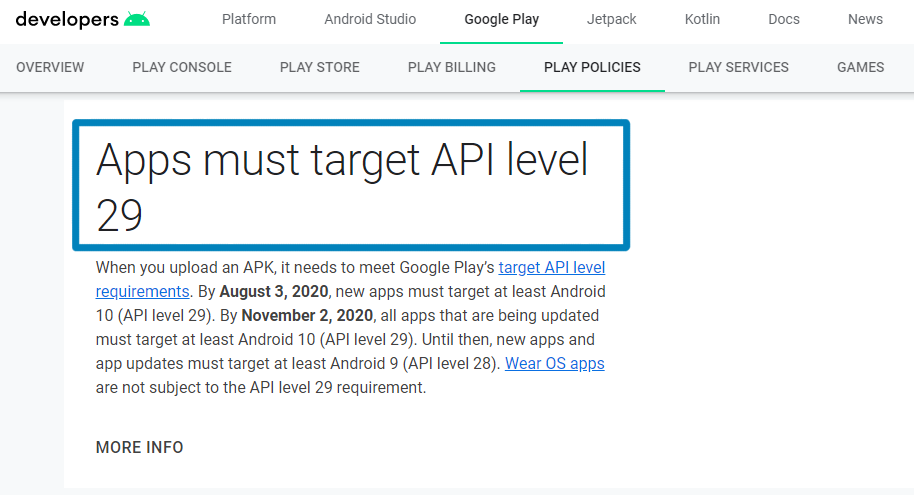Open the Kotlin tab

[x=702, y=19]
